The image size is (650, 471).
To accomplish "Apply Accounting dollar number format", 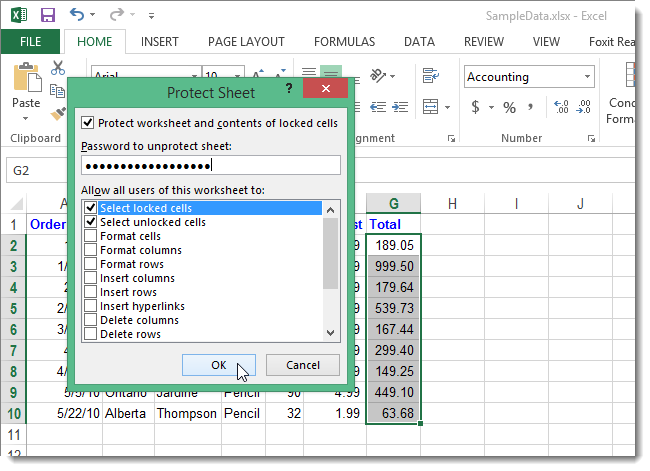I will [x=475, y=107].
